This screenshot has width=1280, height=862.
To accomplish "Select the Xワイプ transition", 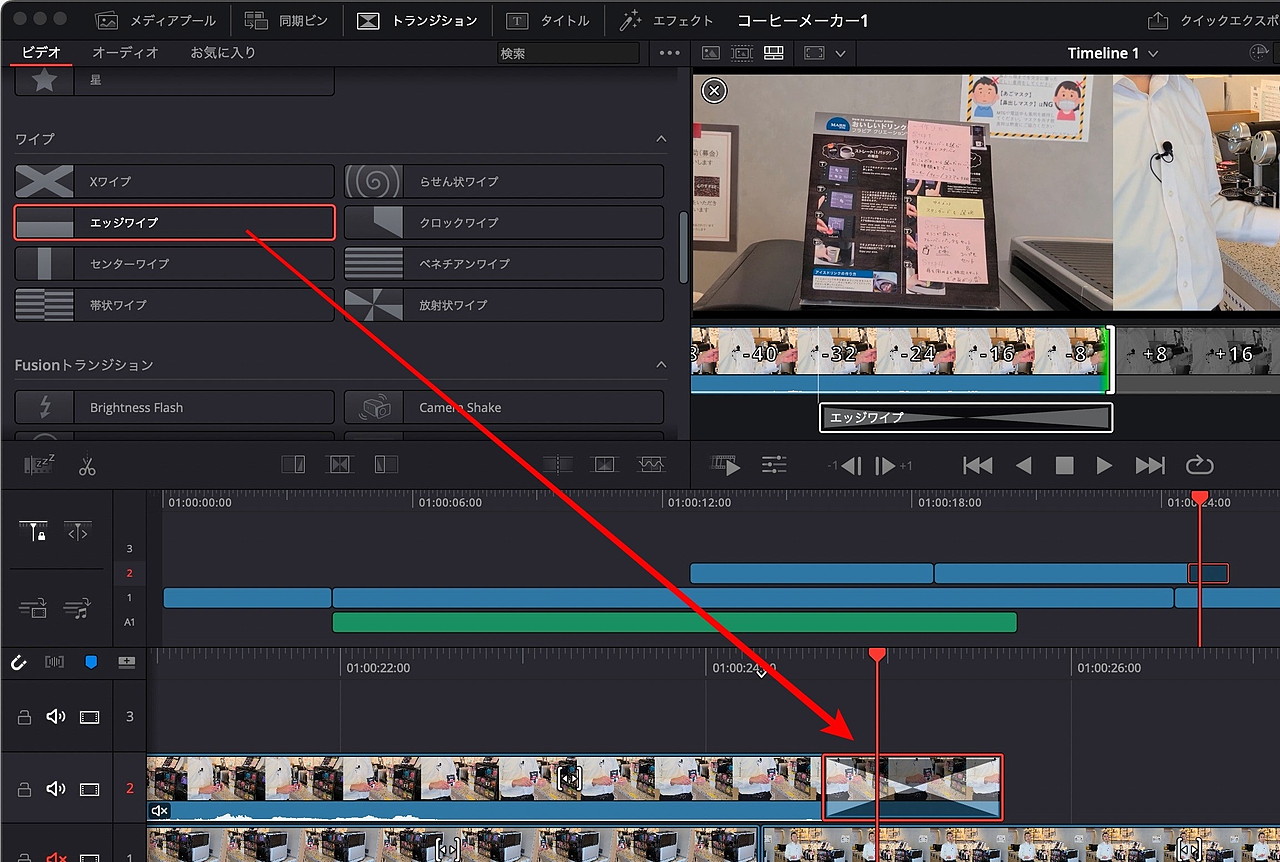I will (174, 181).
